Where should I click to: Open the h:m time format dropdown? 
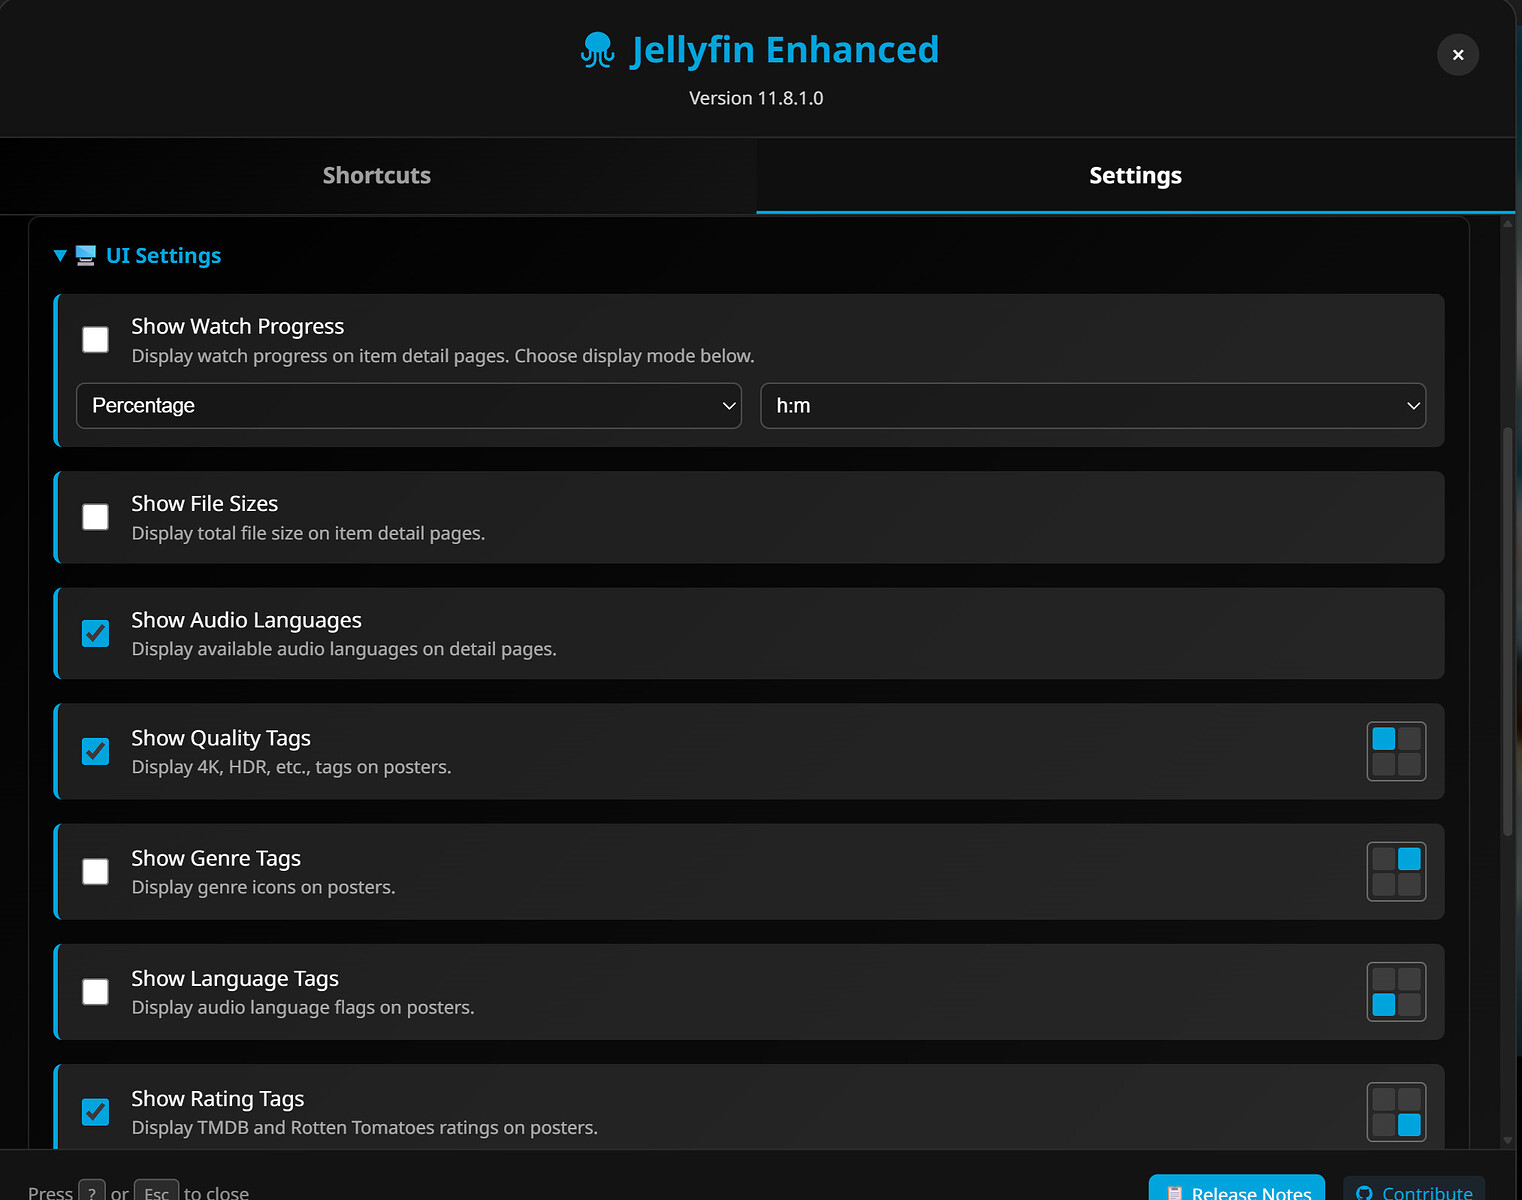coord(1093,406)
